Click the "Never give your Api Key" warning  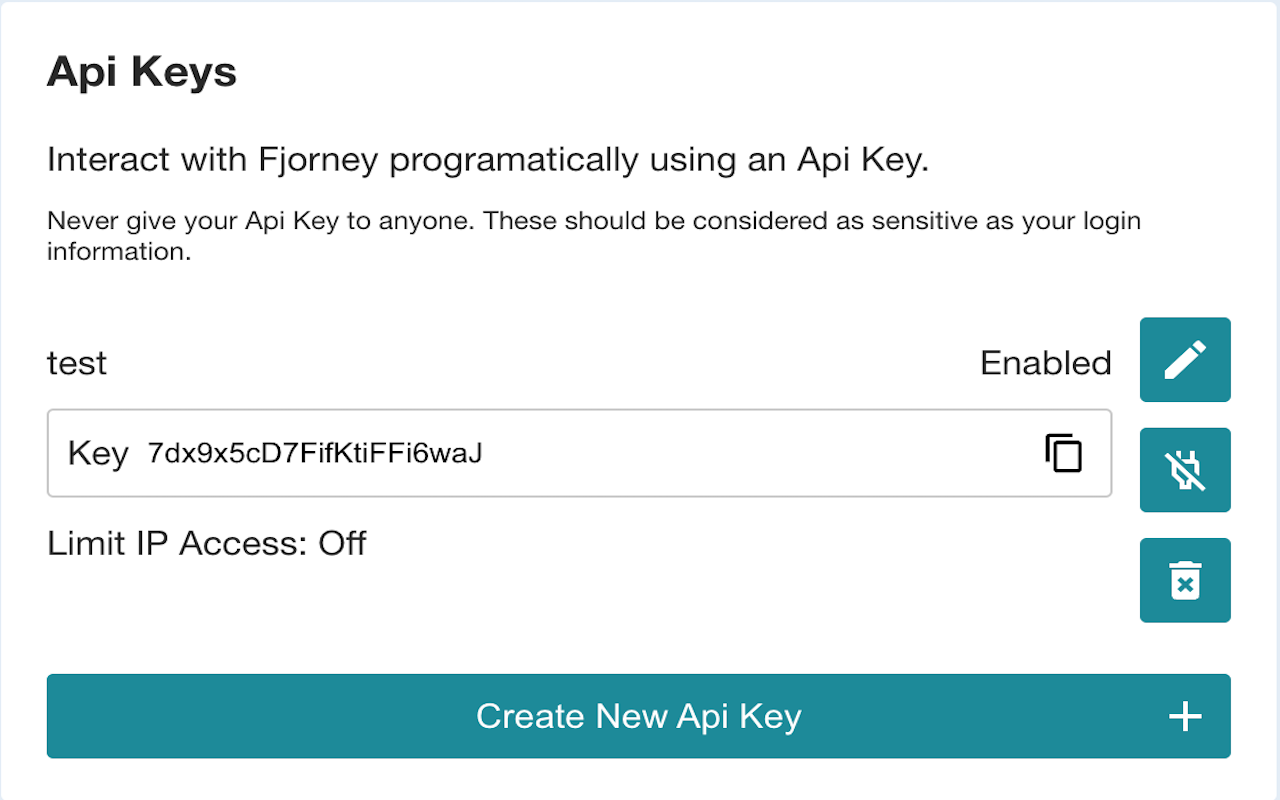pyautogui.click(x=594, y=236)
